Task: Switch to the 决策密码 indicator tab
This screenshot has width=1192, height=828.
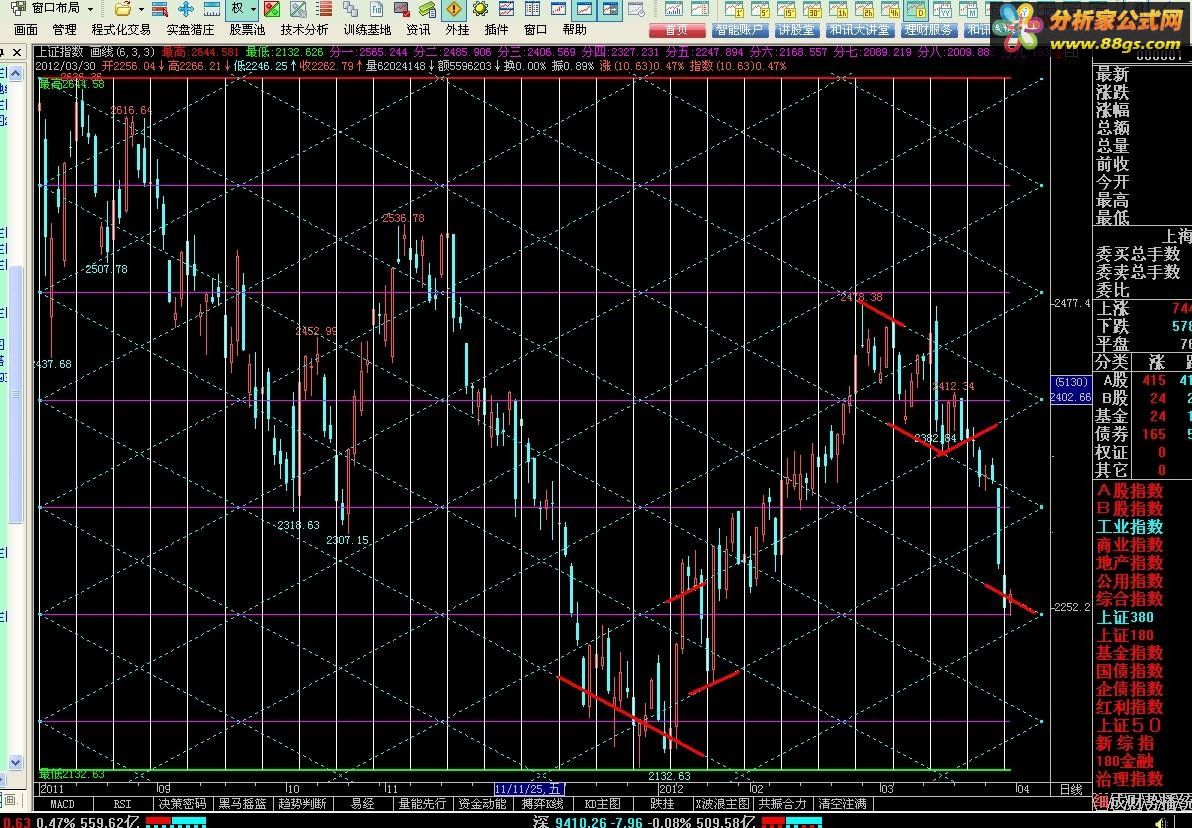Action: pos(182,804)
